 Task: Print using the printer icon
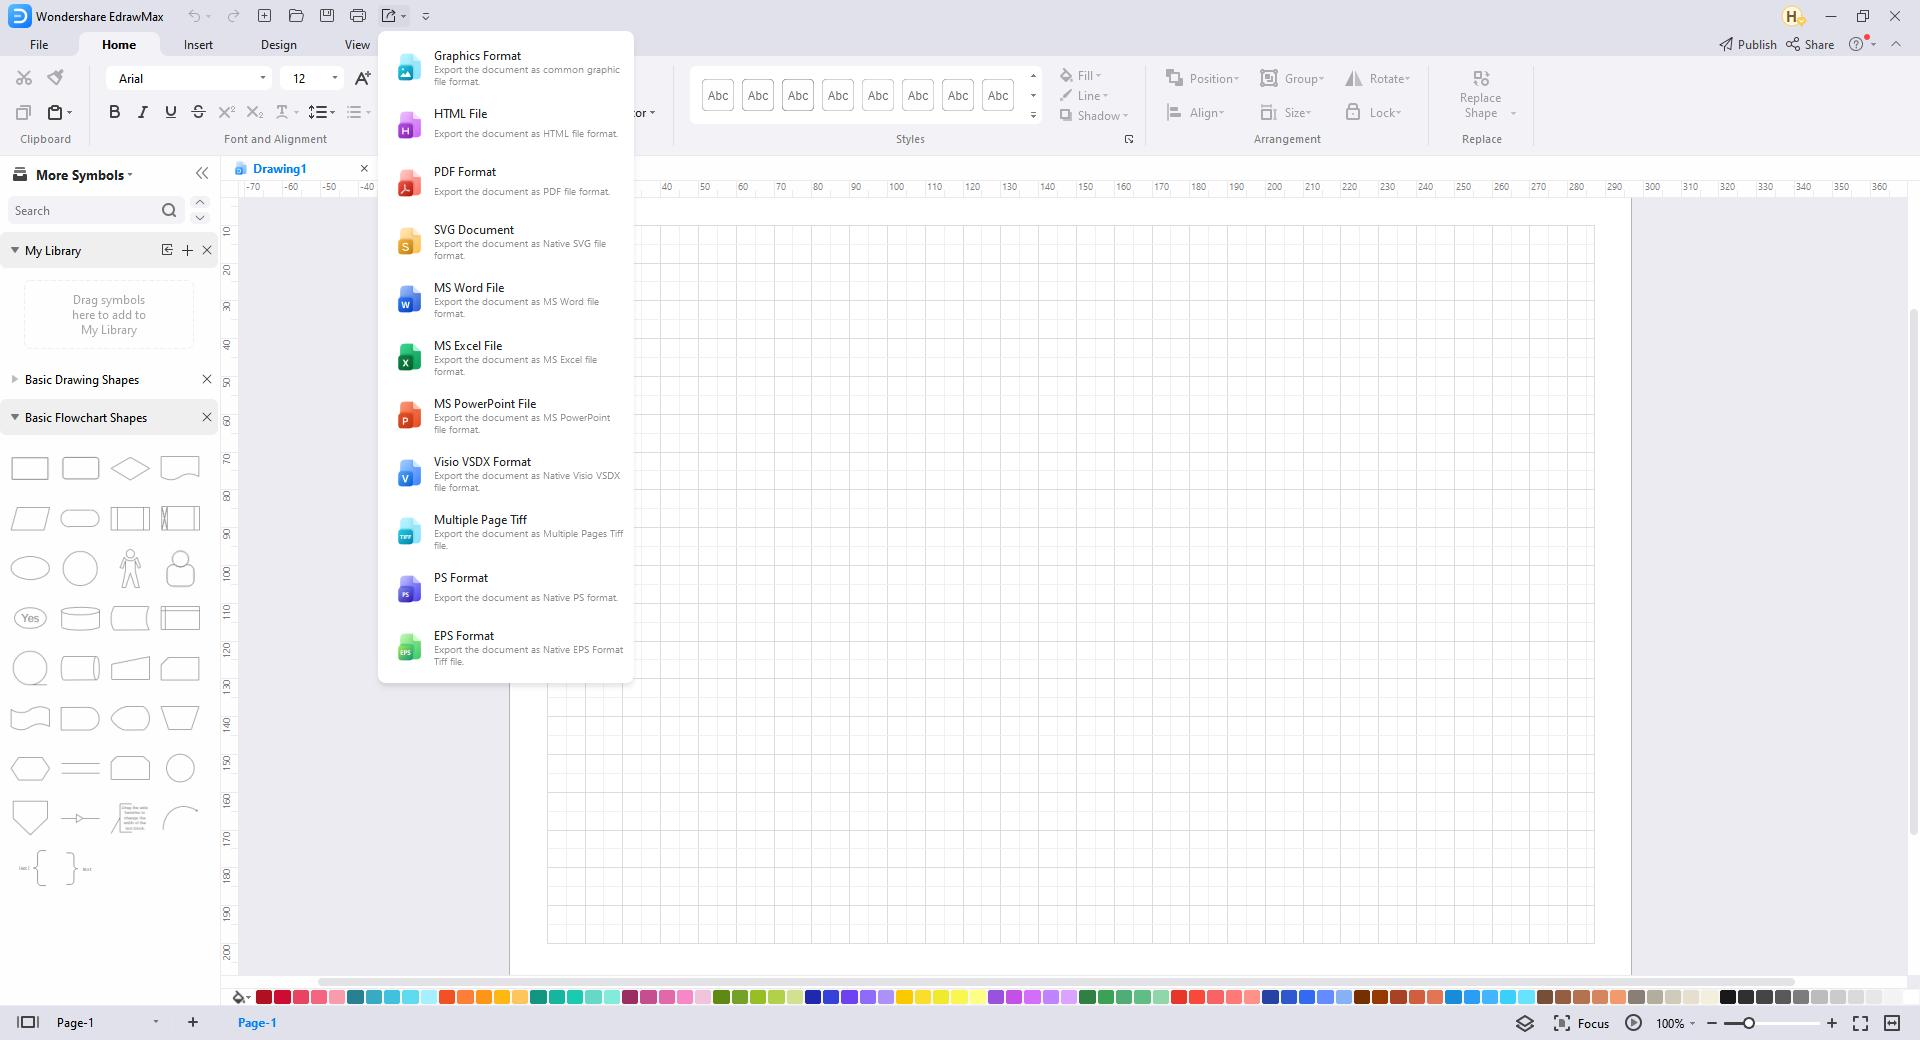pos(358,16)
